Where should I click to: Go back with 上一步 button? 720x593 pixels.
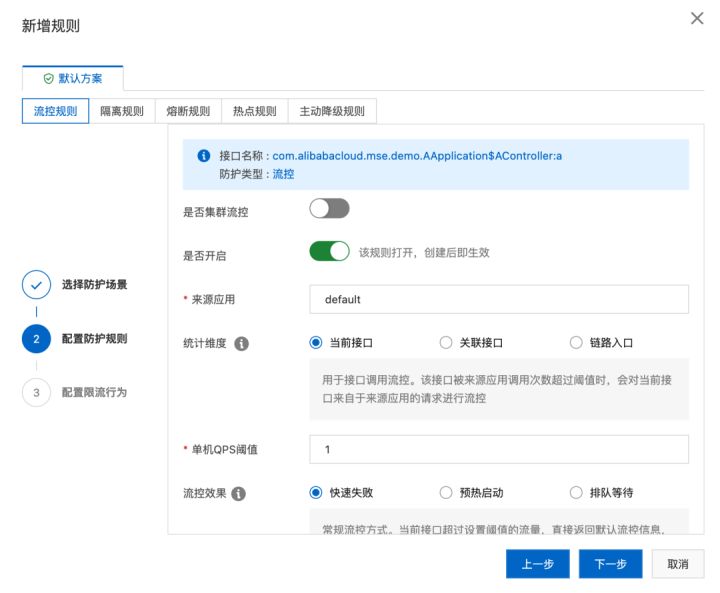[x=538, y=564]
